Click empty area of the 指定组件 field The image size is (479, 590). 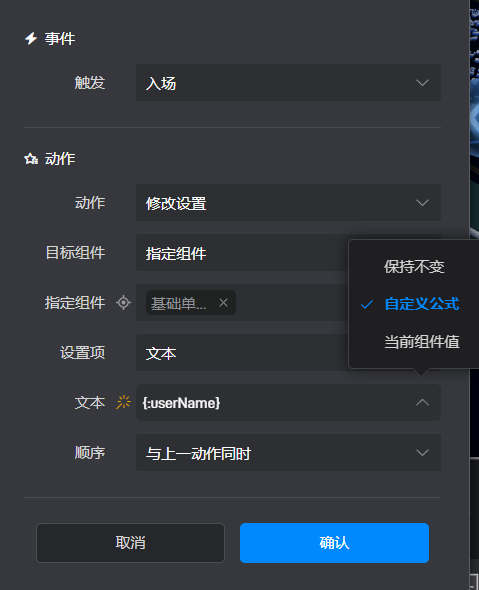pos(292,303)
